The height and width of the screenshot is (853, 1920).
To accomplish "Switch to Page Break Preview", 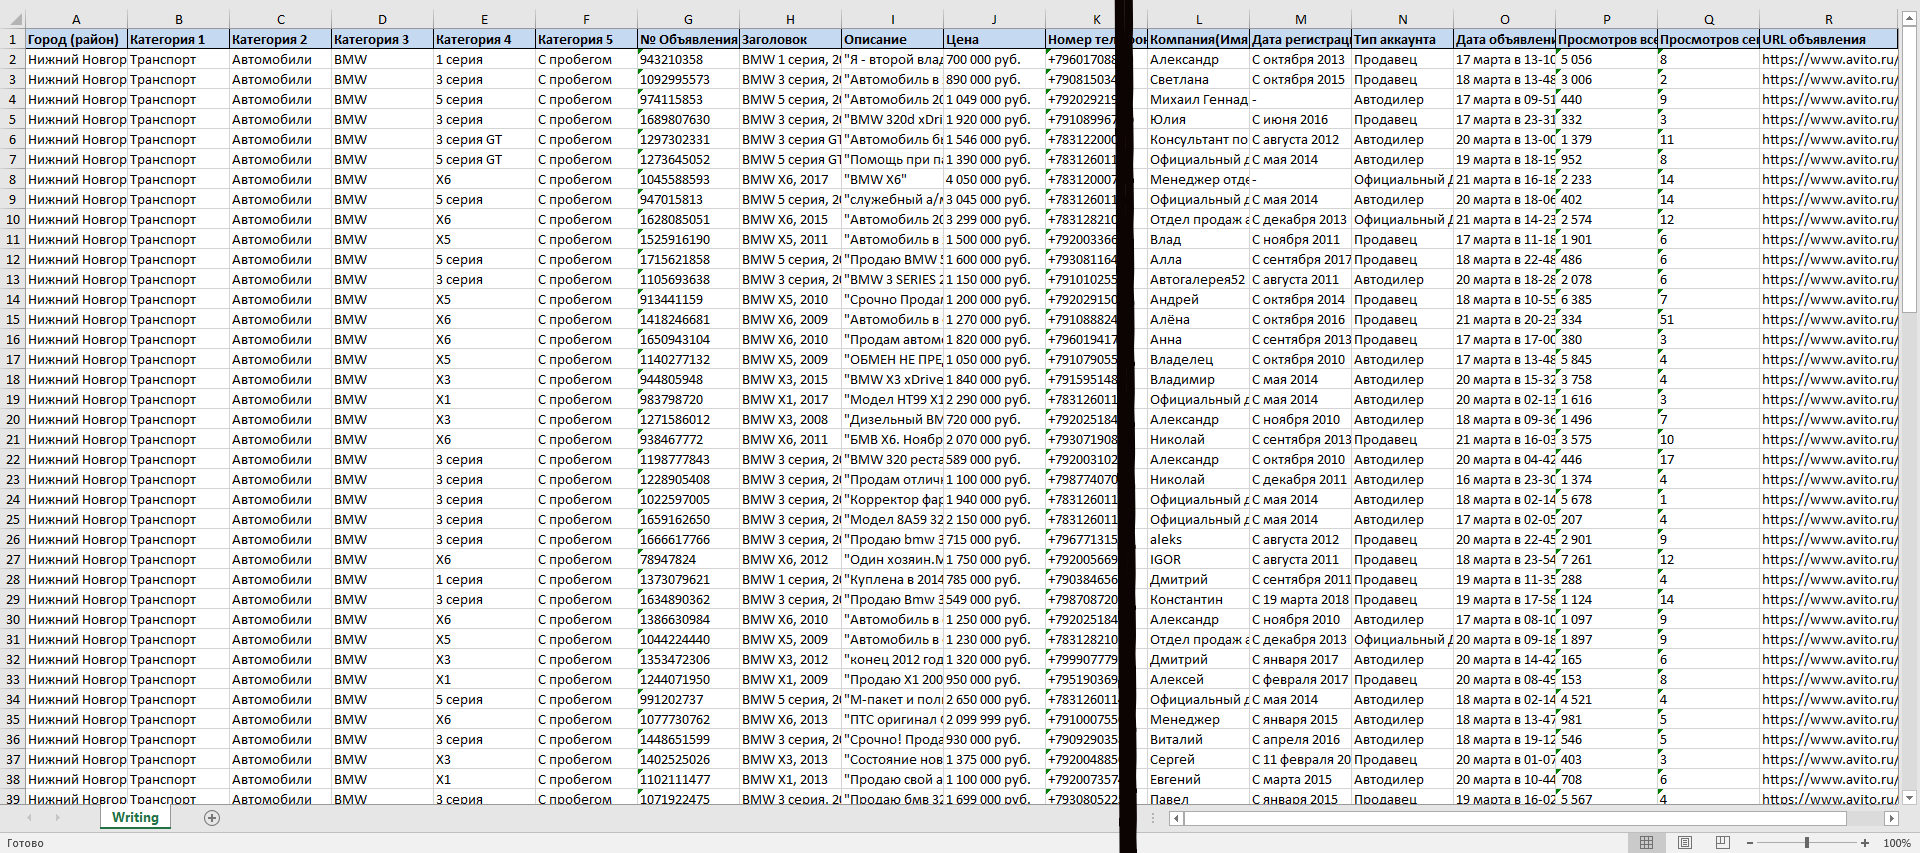I will click(1722, 842).
